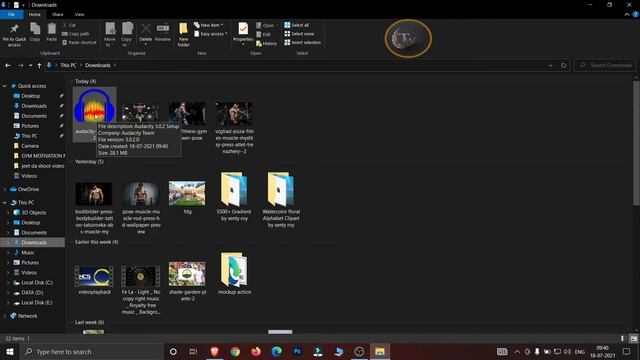640x360 pixels.
Task: Open Firefox from taskbar
Action: pos(256,351)
